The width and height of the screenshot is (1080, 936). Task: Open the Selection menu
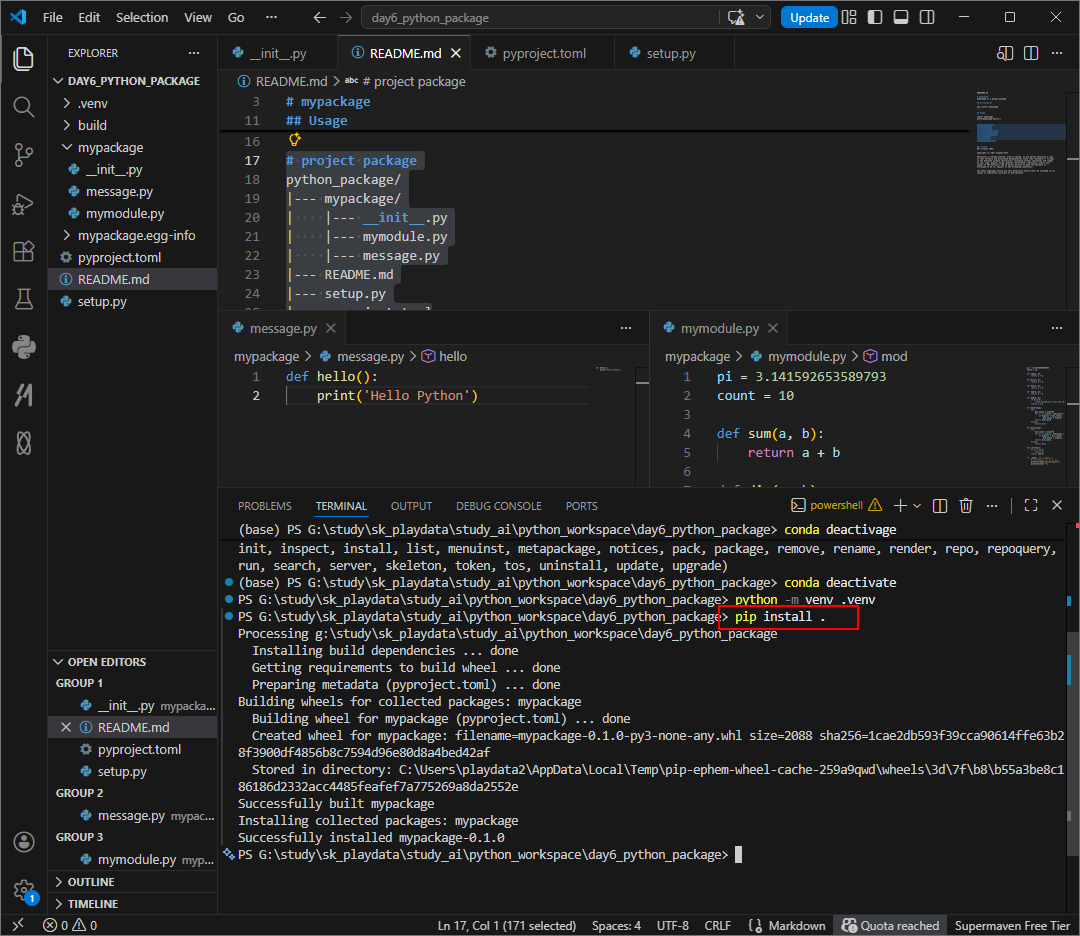pos(142,17)
